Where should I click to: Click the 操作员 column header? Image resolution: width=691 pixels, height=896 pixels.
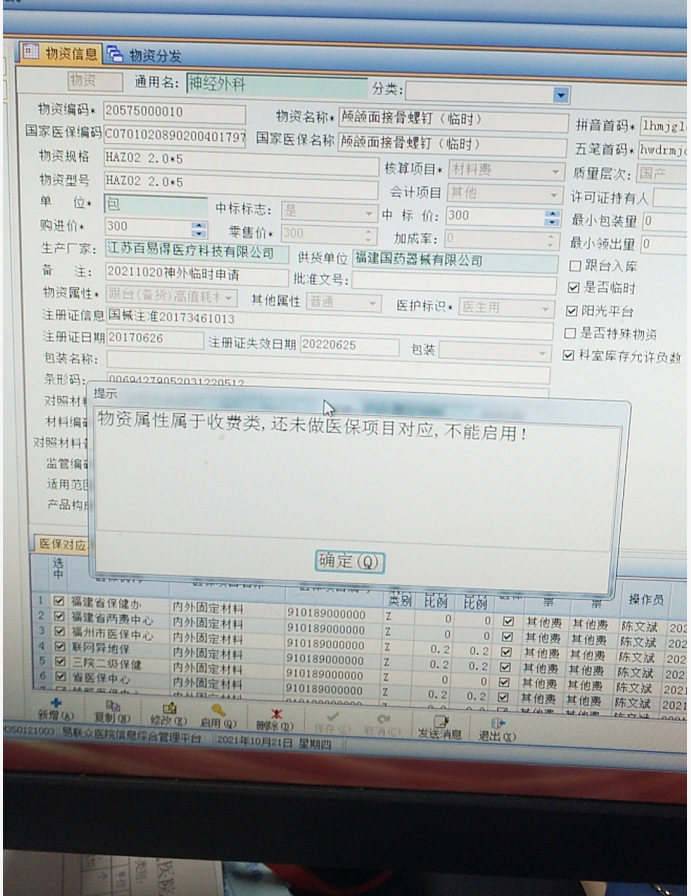tap(645, 599)
